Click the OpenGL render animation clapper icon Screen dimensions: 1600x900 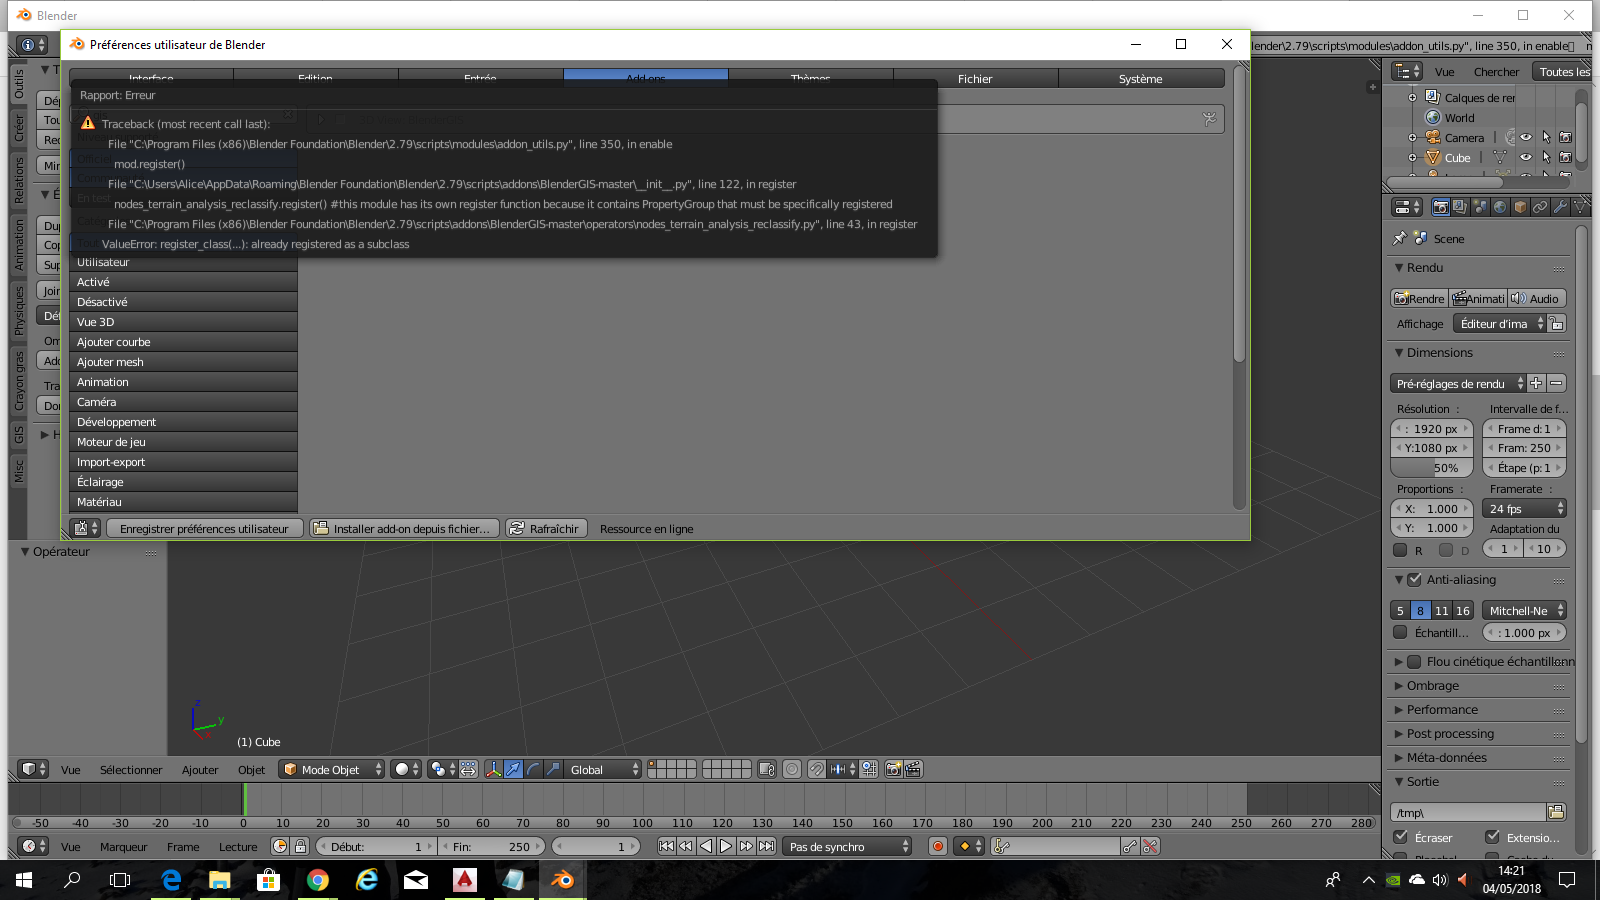(x=913, y=769)
